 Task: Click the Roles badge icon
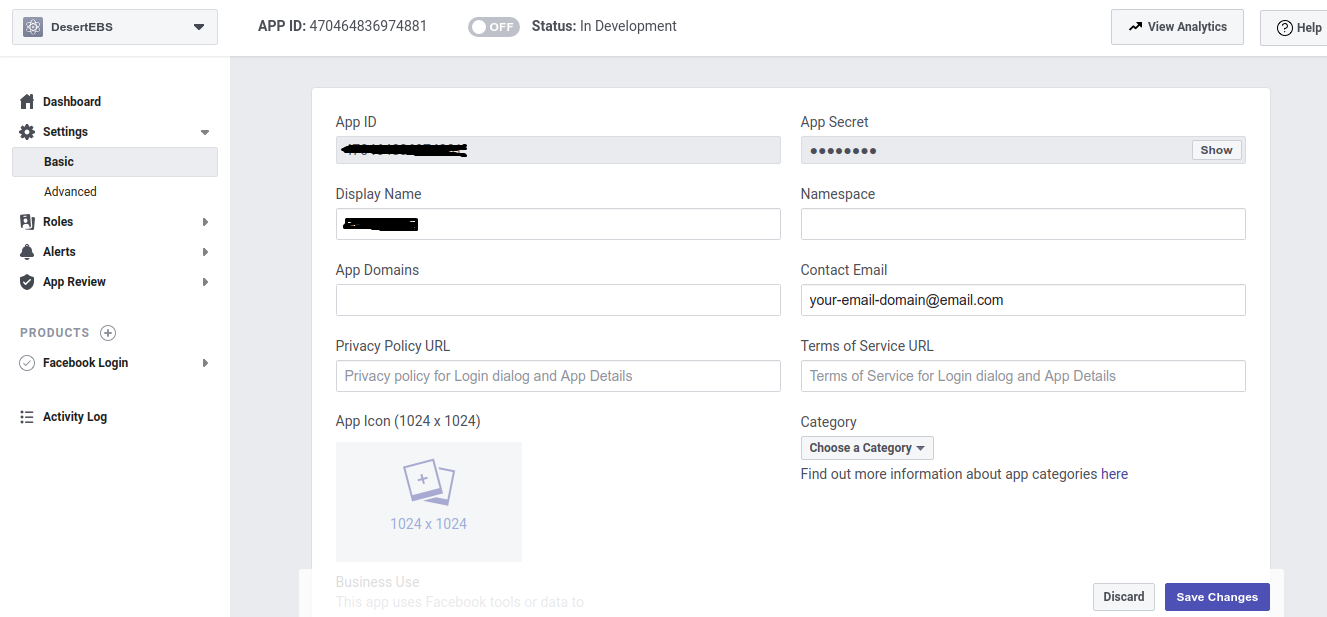coord(27,222)
